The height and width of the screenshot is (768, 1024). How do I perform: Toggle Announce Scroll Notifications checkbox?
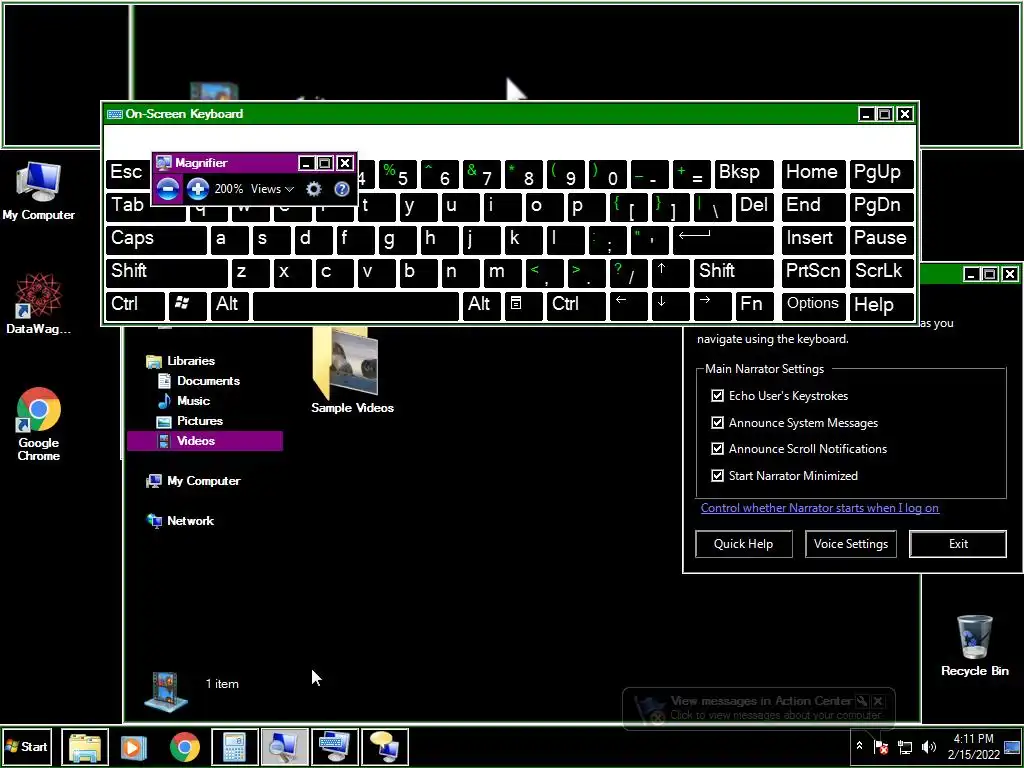[x=717, y=449]
